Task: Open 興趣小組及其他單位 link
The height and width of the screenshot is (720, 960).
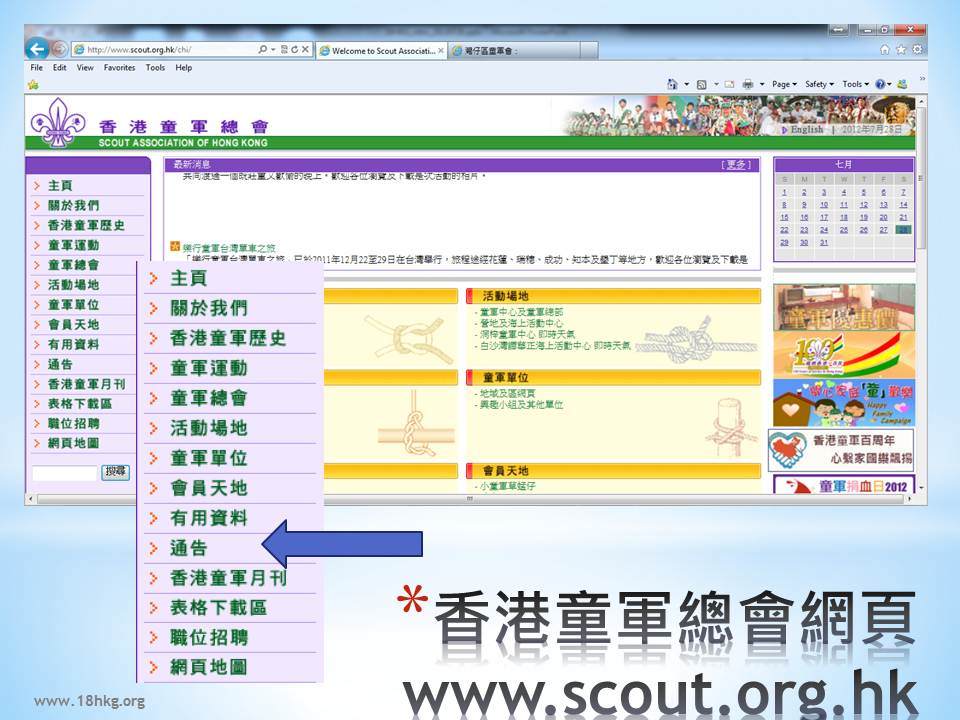Action: pos(521,405)
